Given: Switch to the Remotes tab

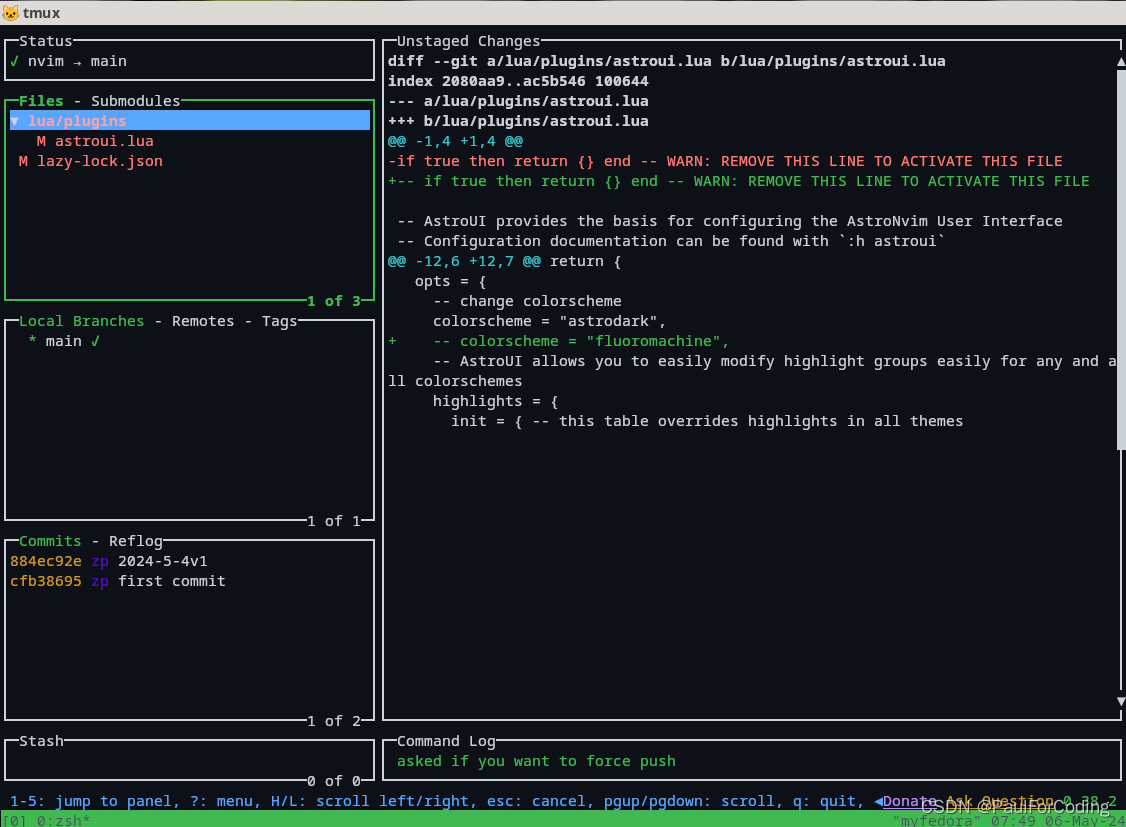Looking at the screenshot, I should click(203, 321).
